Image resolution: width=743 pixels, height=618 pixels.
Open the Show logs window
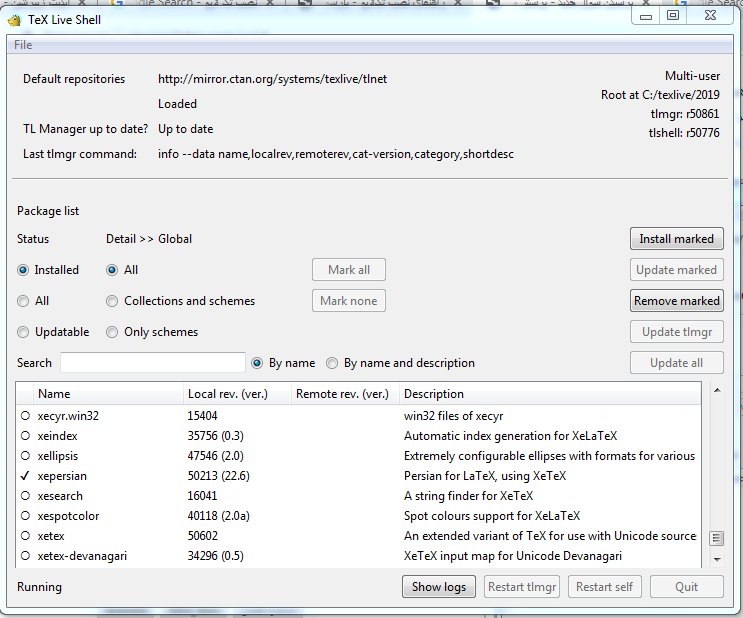[x=439, y=587]
